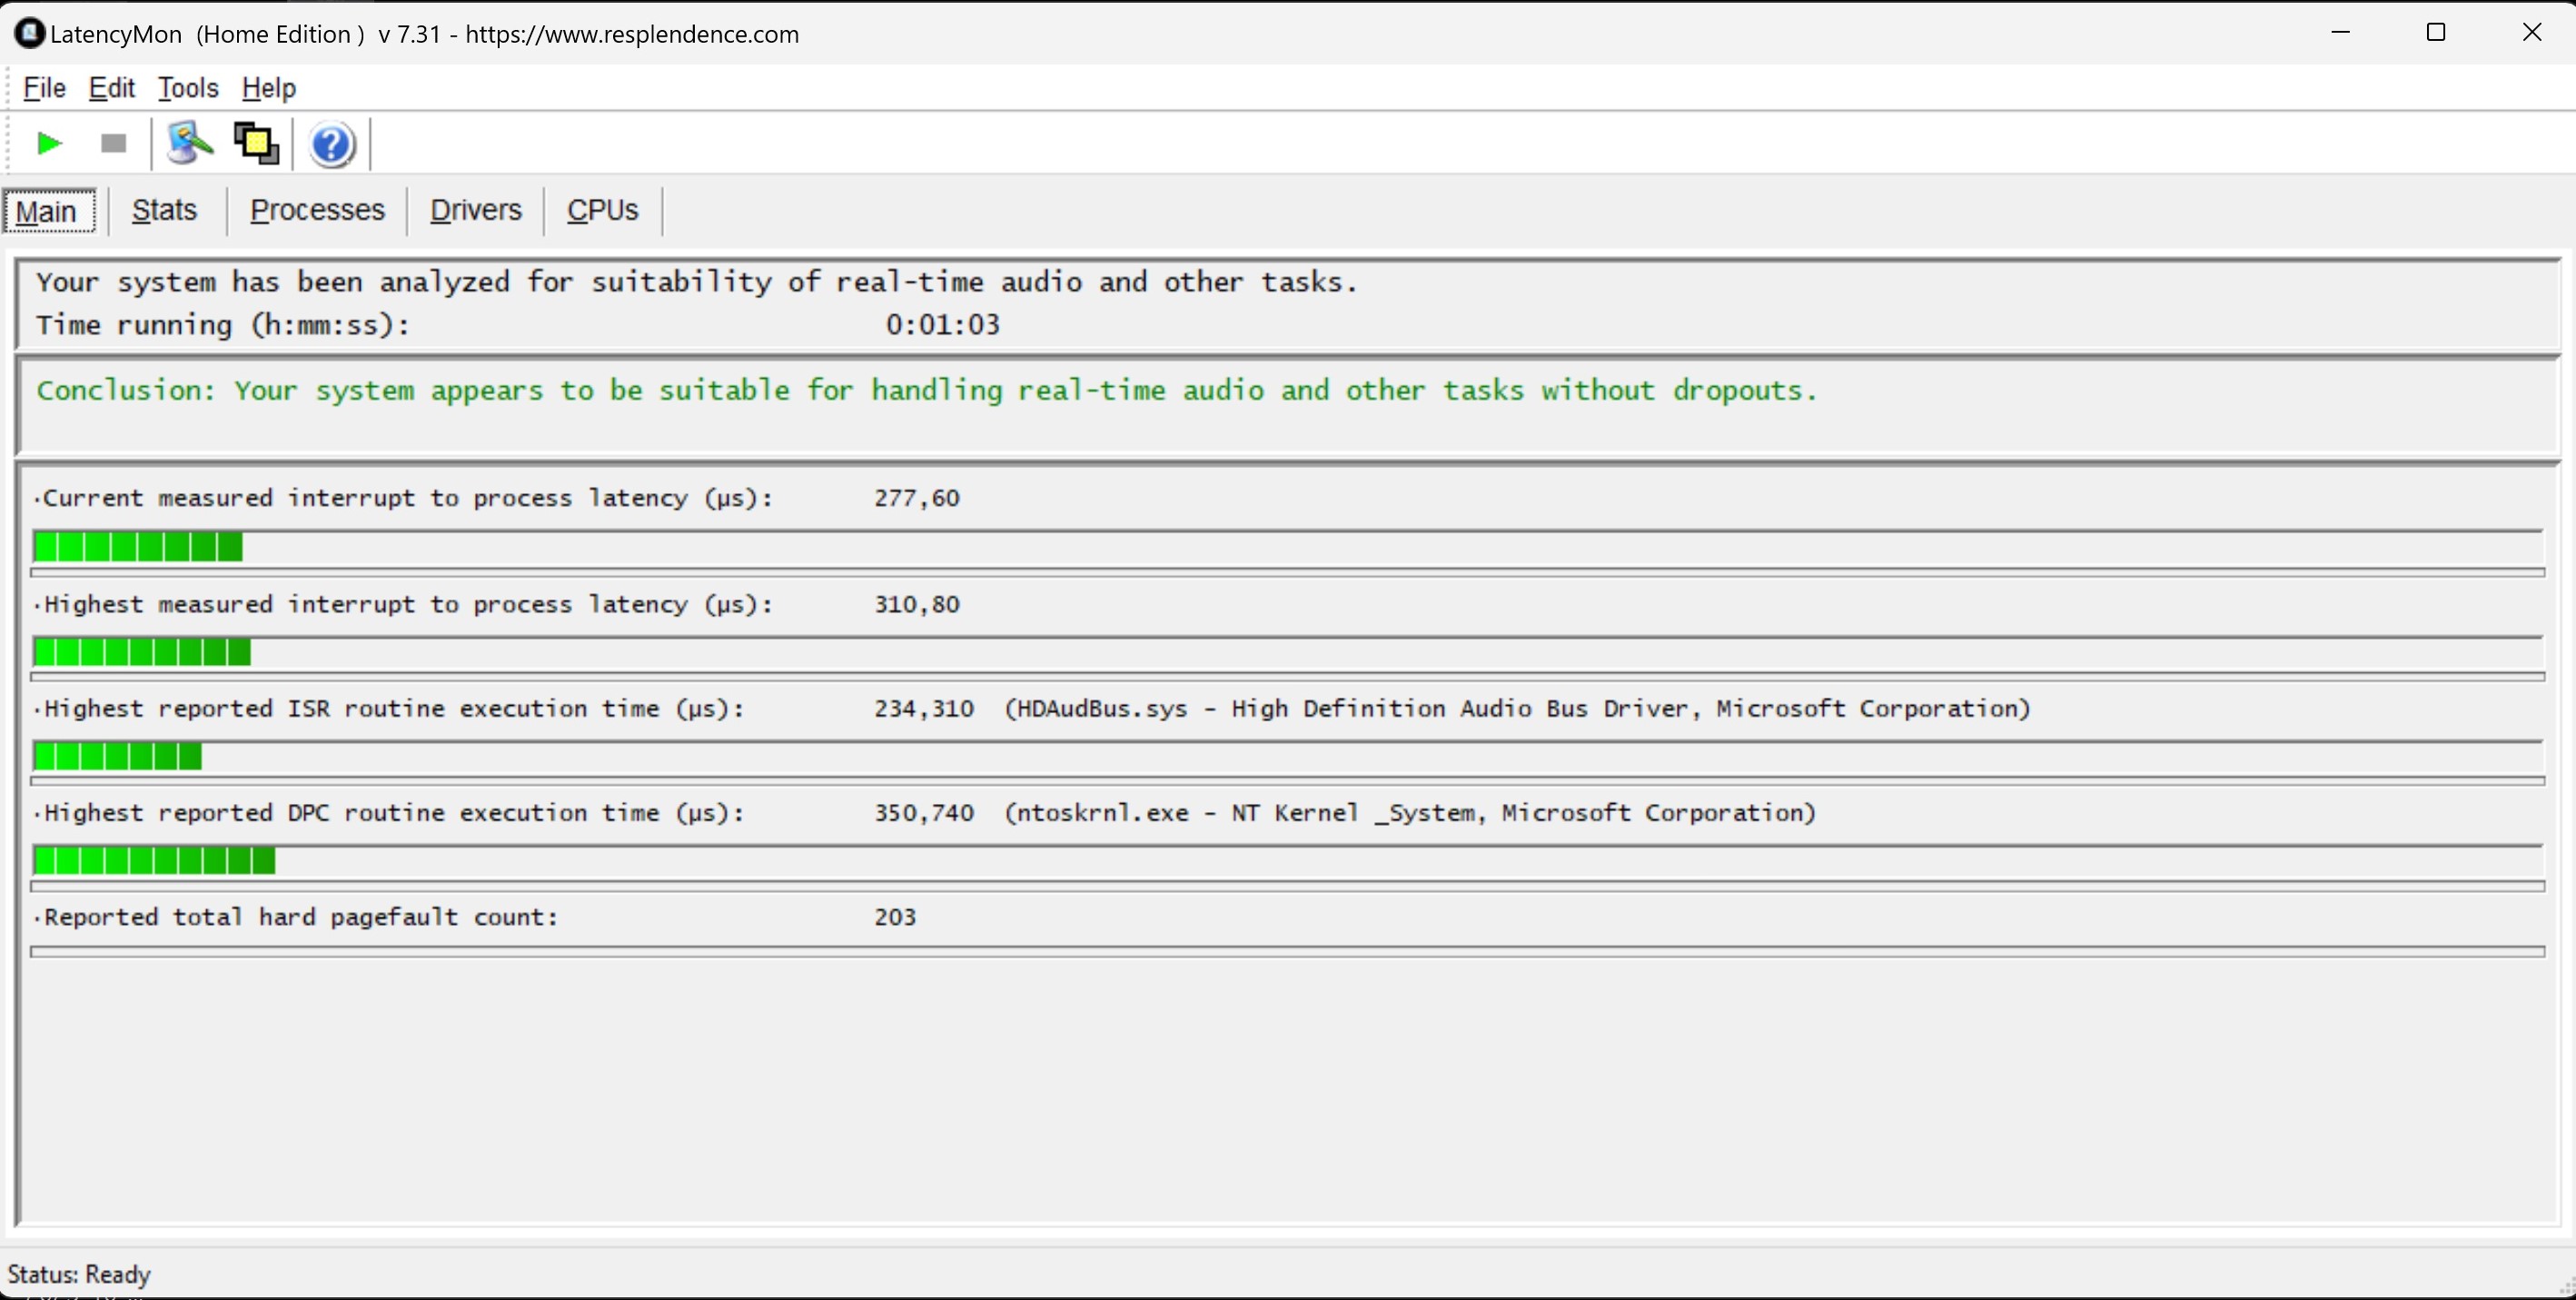Switch to the Drivers tab
The height and width of the screenshot is (1300, 2576).
[475, 210]
